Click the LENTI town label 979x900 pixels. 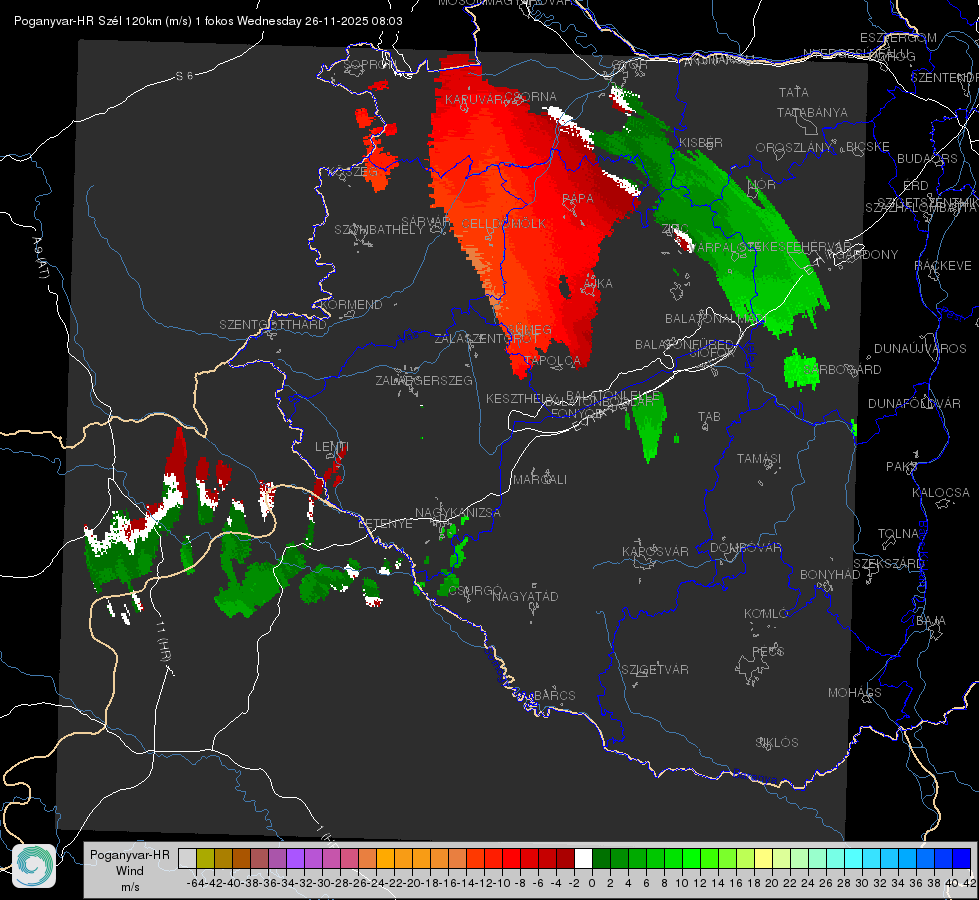(332, 447)
